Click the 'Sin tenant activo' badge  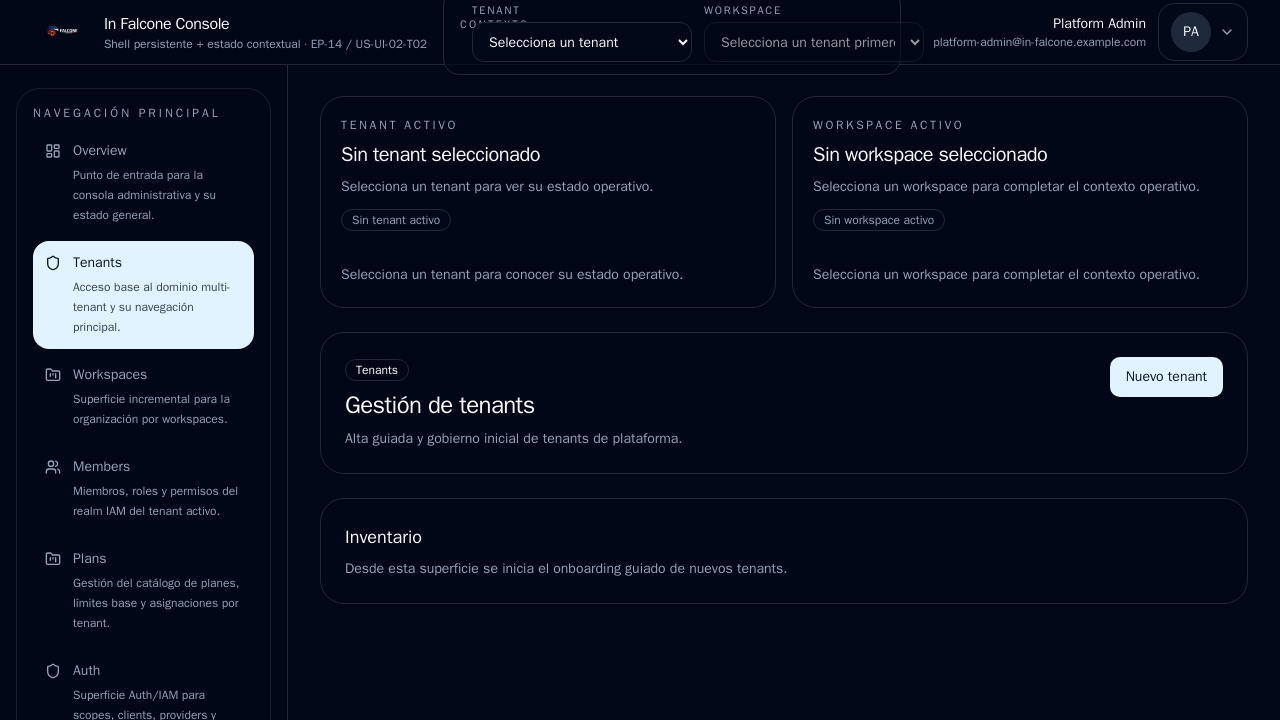click(x=396, y=220)
